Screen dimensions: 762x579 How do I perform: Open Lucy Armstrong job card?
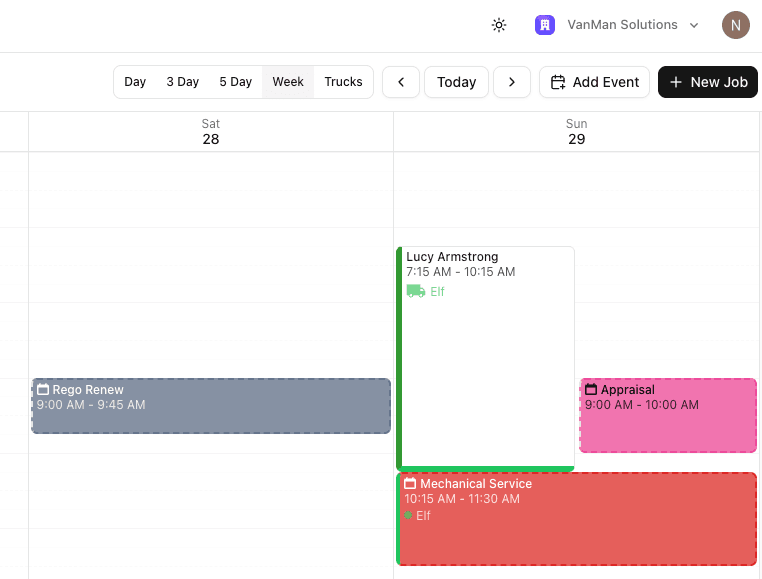tap(485, 359)
